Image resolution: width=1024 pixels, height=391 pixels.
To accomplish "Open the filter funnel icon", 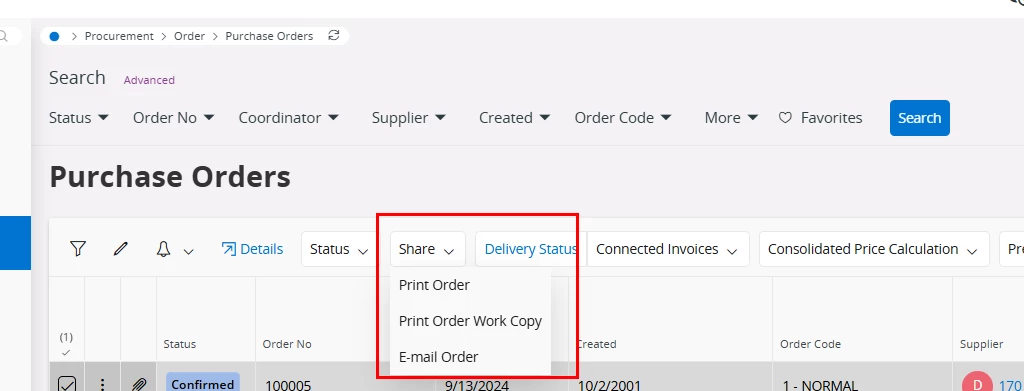I will coord(78,249).
